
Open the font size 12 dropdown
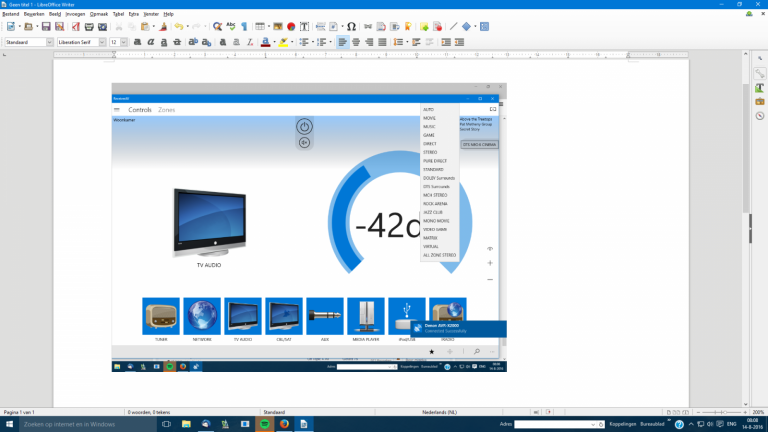tap(122, 42)
